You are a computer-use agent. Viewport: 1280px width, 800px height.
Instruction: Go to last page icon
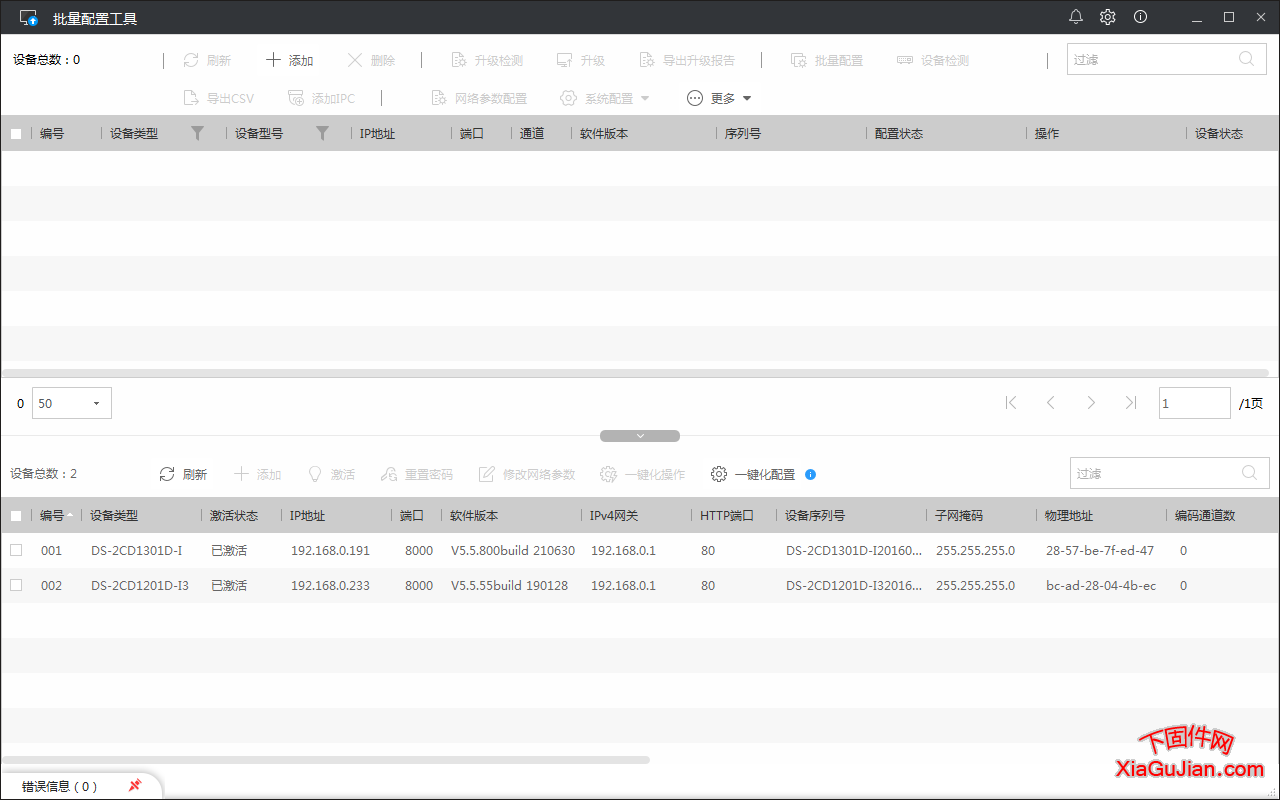pos(1131,403)
